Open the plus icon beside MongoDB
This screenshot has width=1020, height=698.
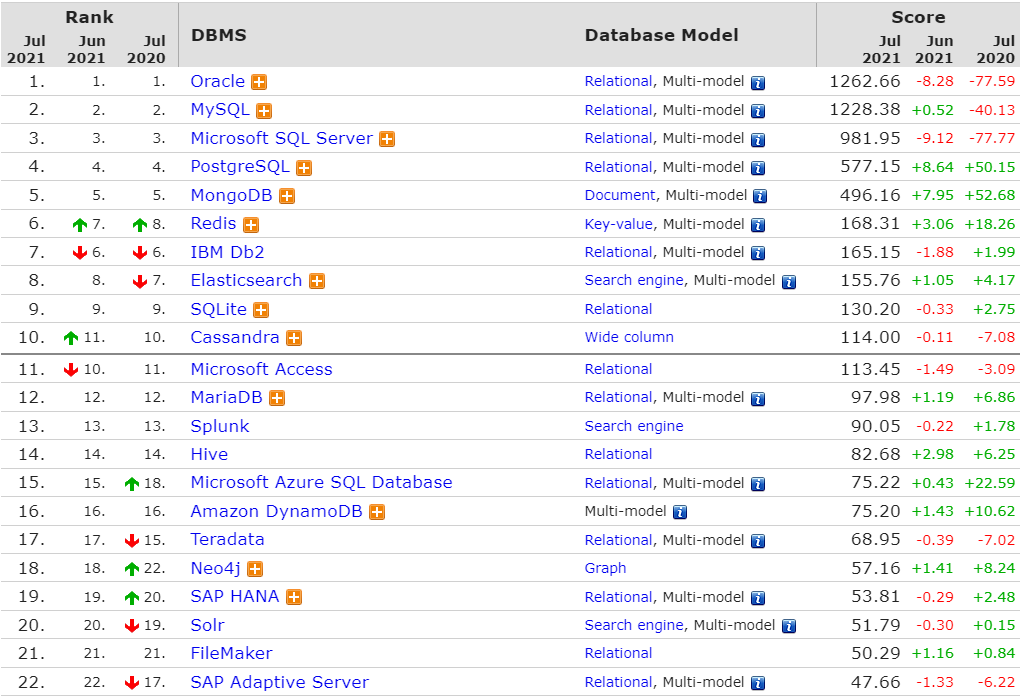tap(287, 196)
